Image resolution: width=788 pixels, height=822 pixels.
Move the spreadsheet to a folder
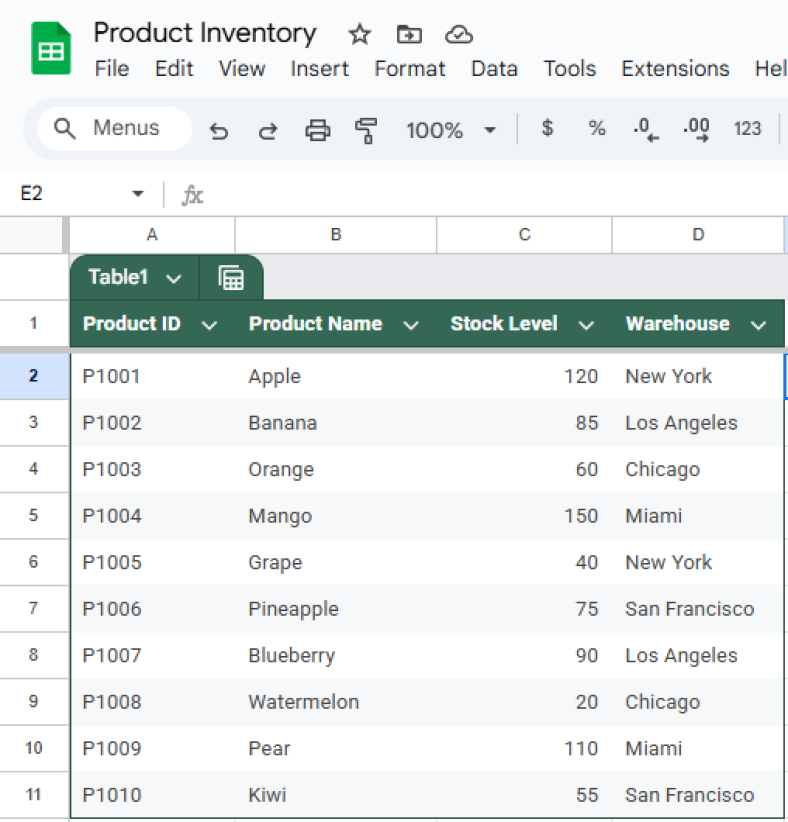tap(409, 34)
